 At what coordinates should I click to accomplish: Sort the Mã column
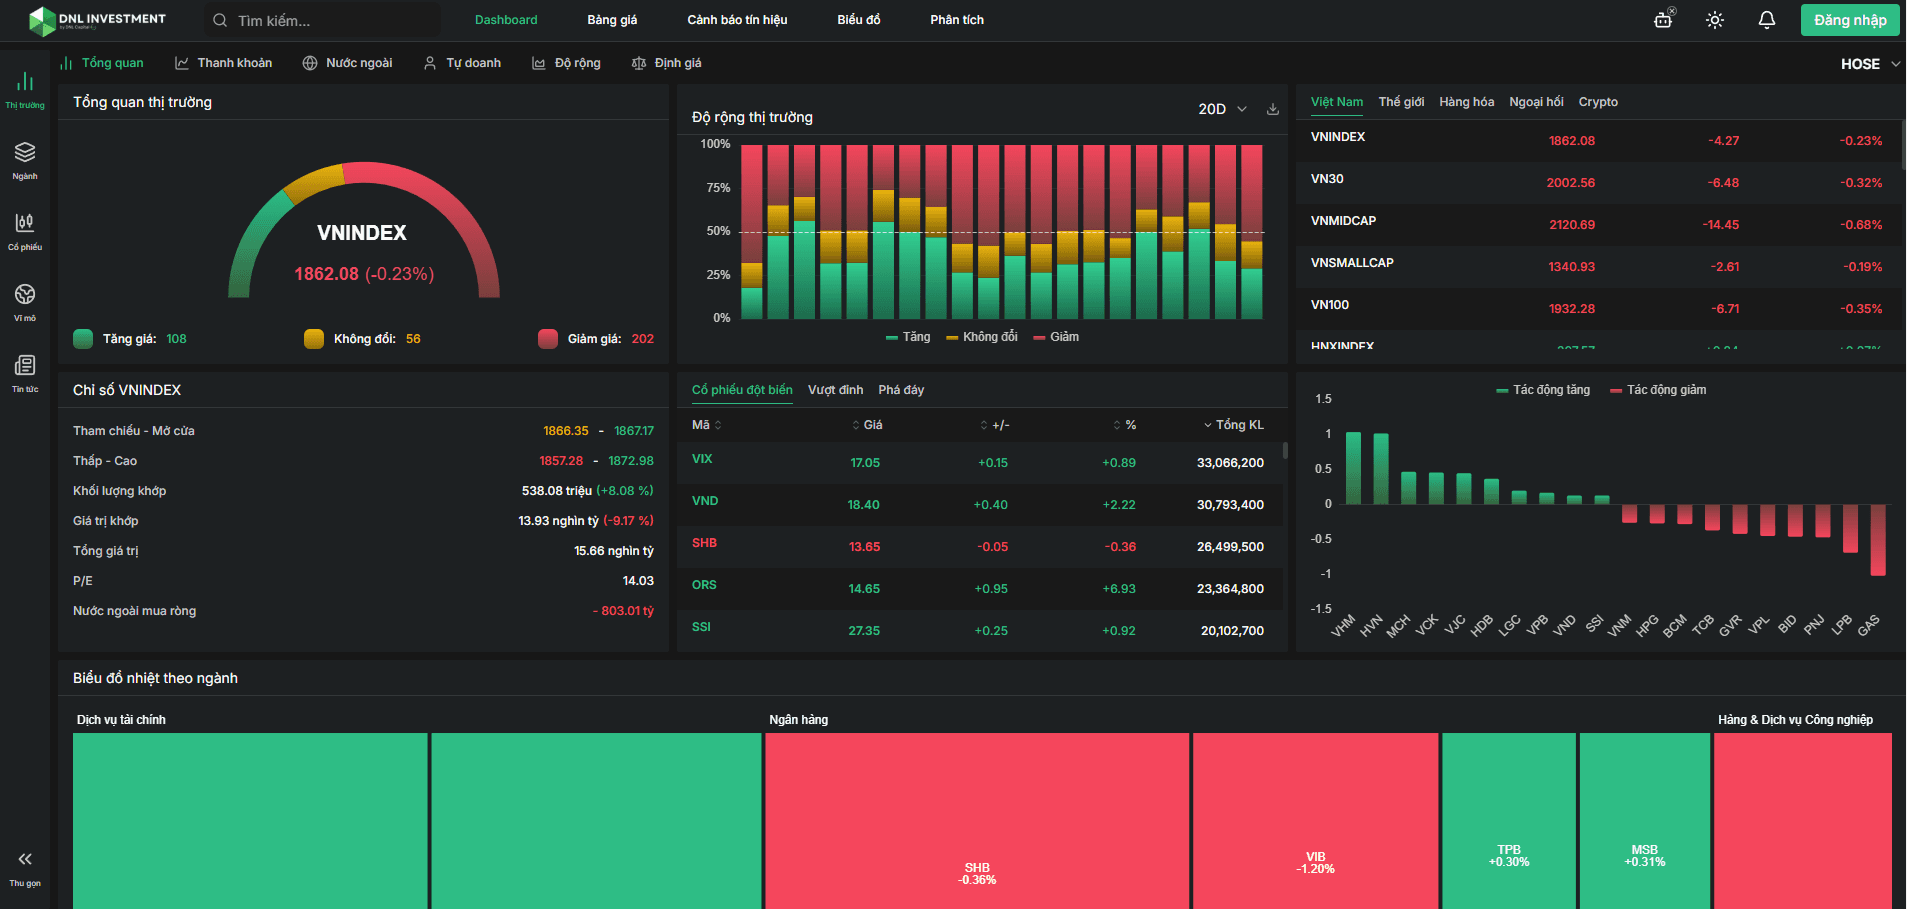coord(718,425)
